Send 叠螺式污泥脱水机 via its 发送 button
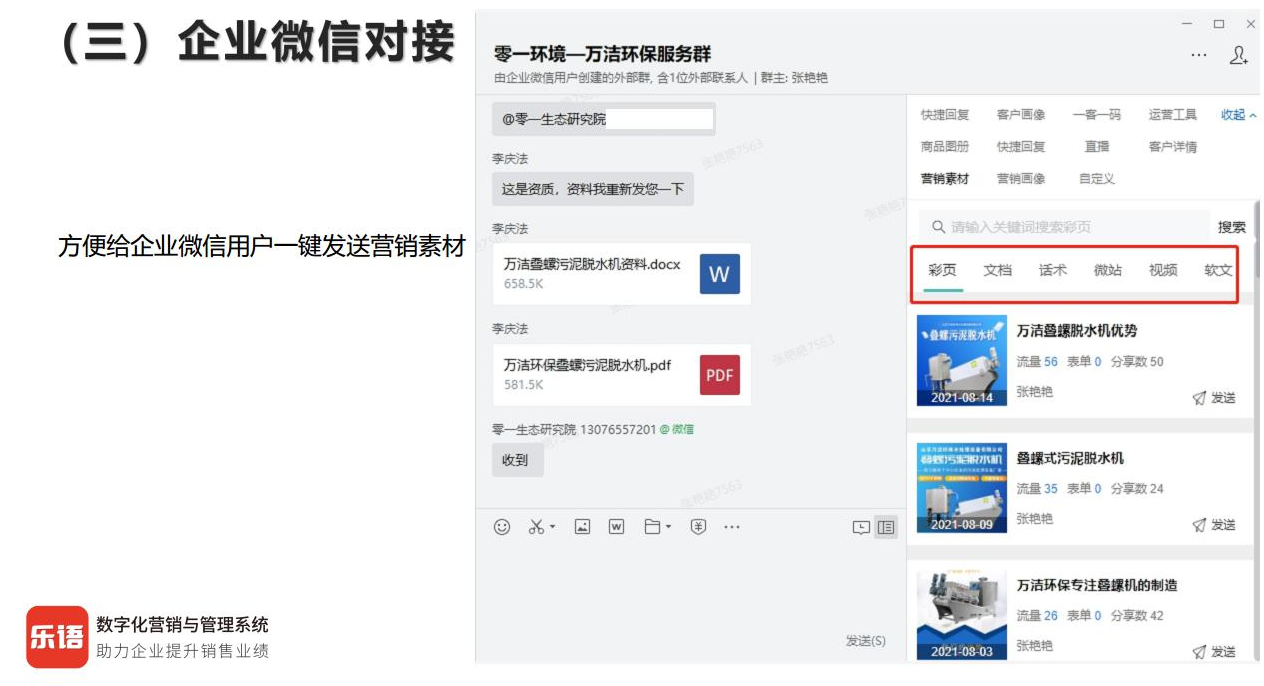Screen dimensions: 1264x686 click(x=1214, y=525)
